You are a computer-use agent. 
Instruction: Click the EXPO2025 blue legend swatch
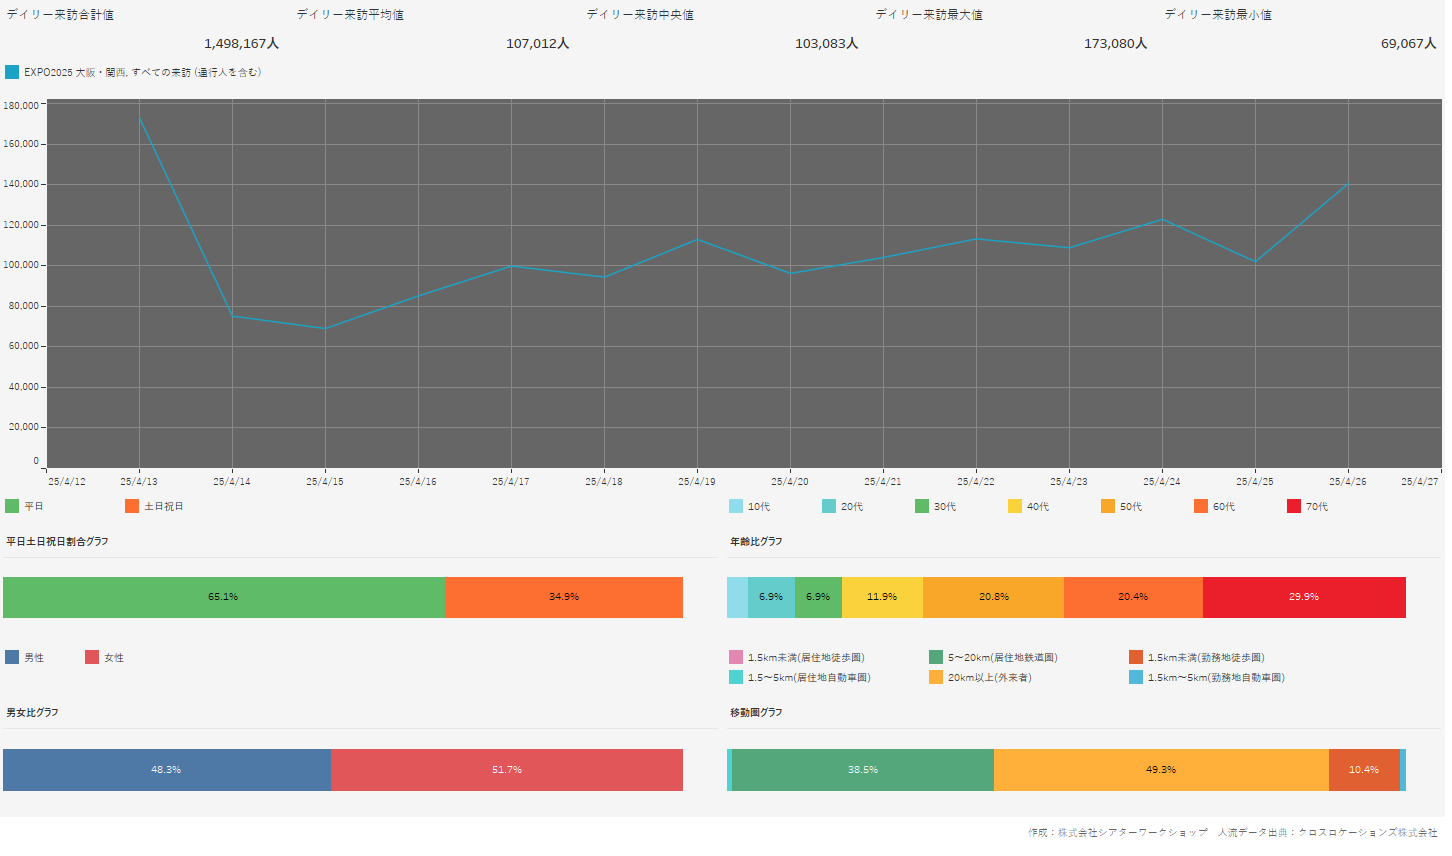click(12, 72)
